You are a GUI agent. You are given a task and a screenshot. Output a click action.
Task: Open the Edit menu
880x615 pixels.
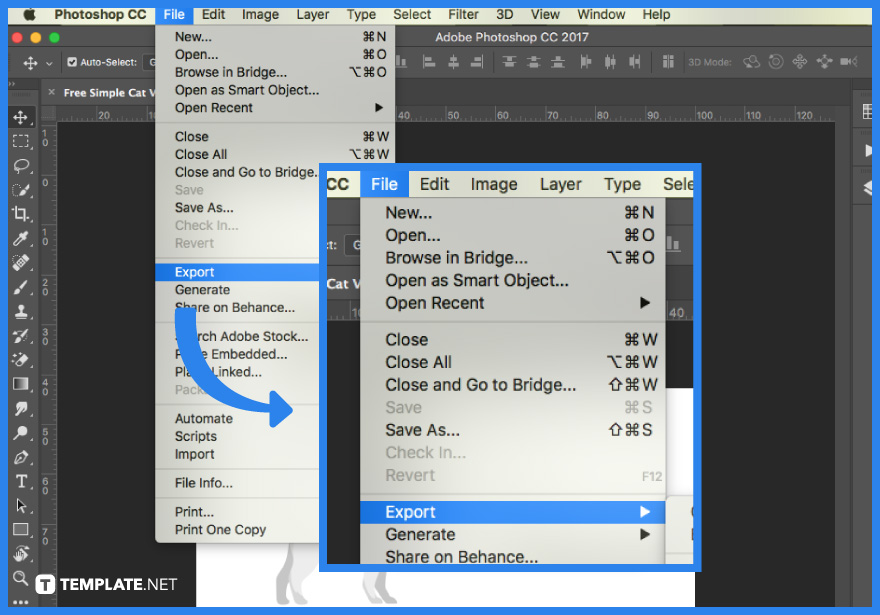coord(212,14)
